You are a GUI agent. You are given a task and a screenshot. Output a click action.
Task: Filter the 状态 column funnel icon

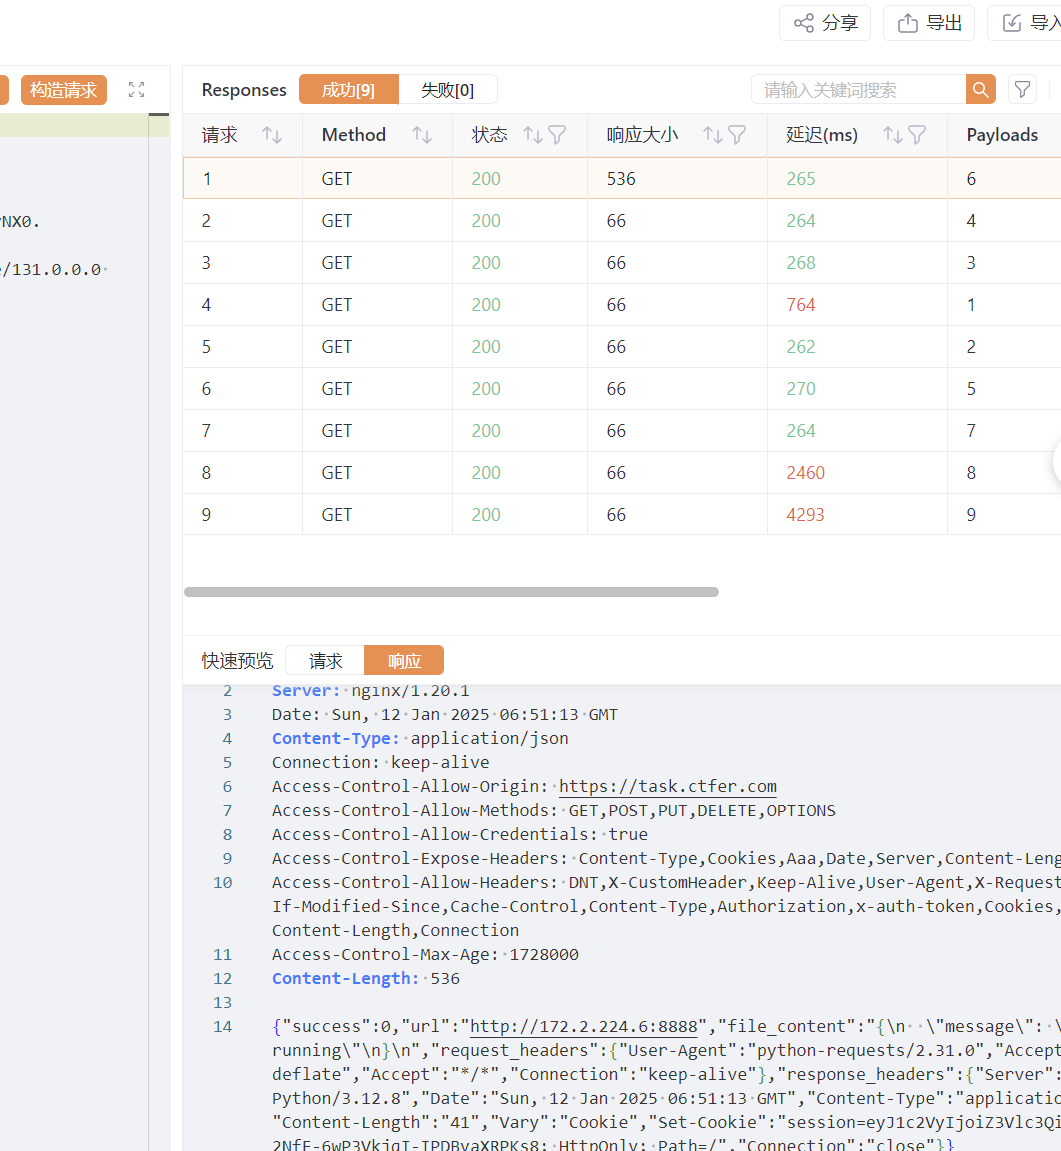tap(557, 135)
